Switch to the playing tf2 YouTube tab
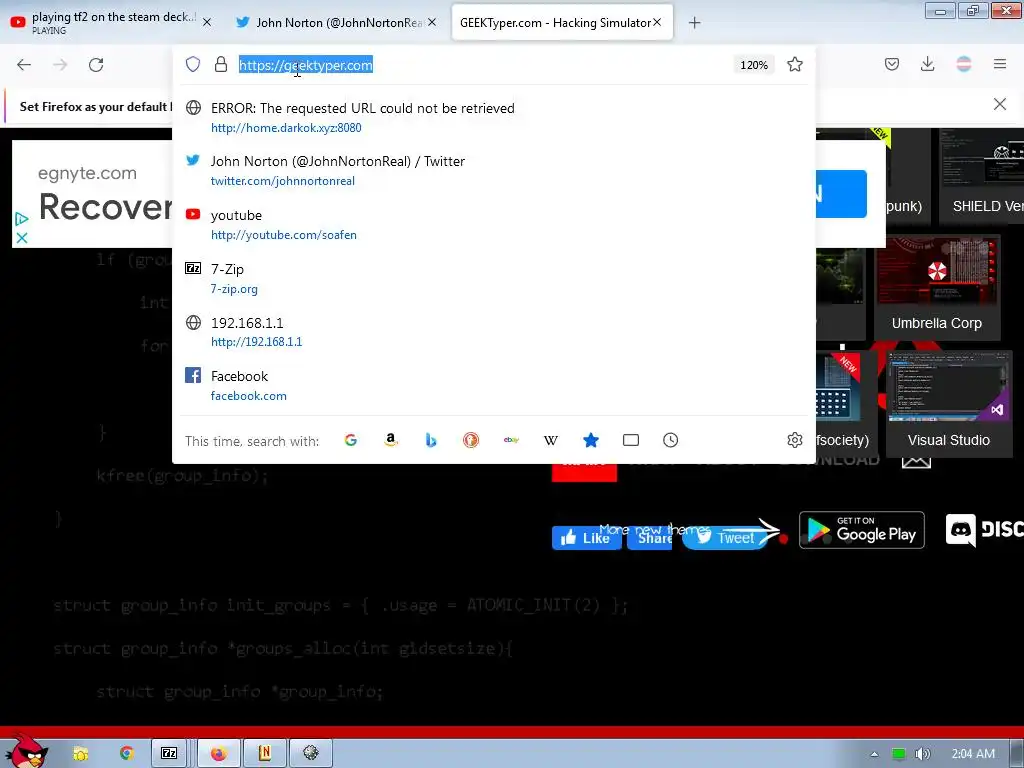1024x768 pixels. [111, 22]
